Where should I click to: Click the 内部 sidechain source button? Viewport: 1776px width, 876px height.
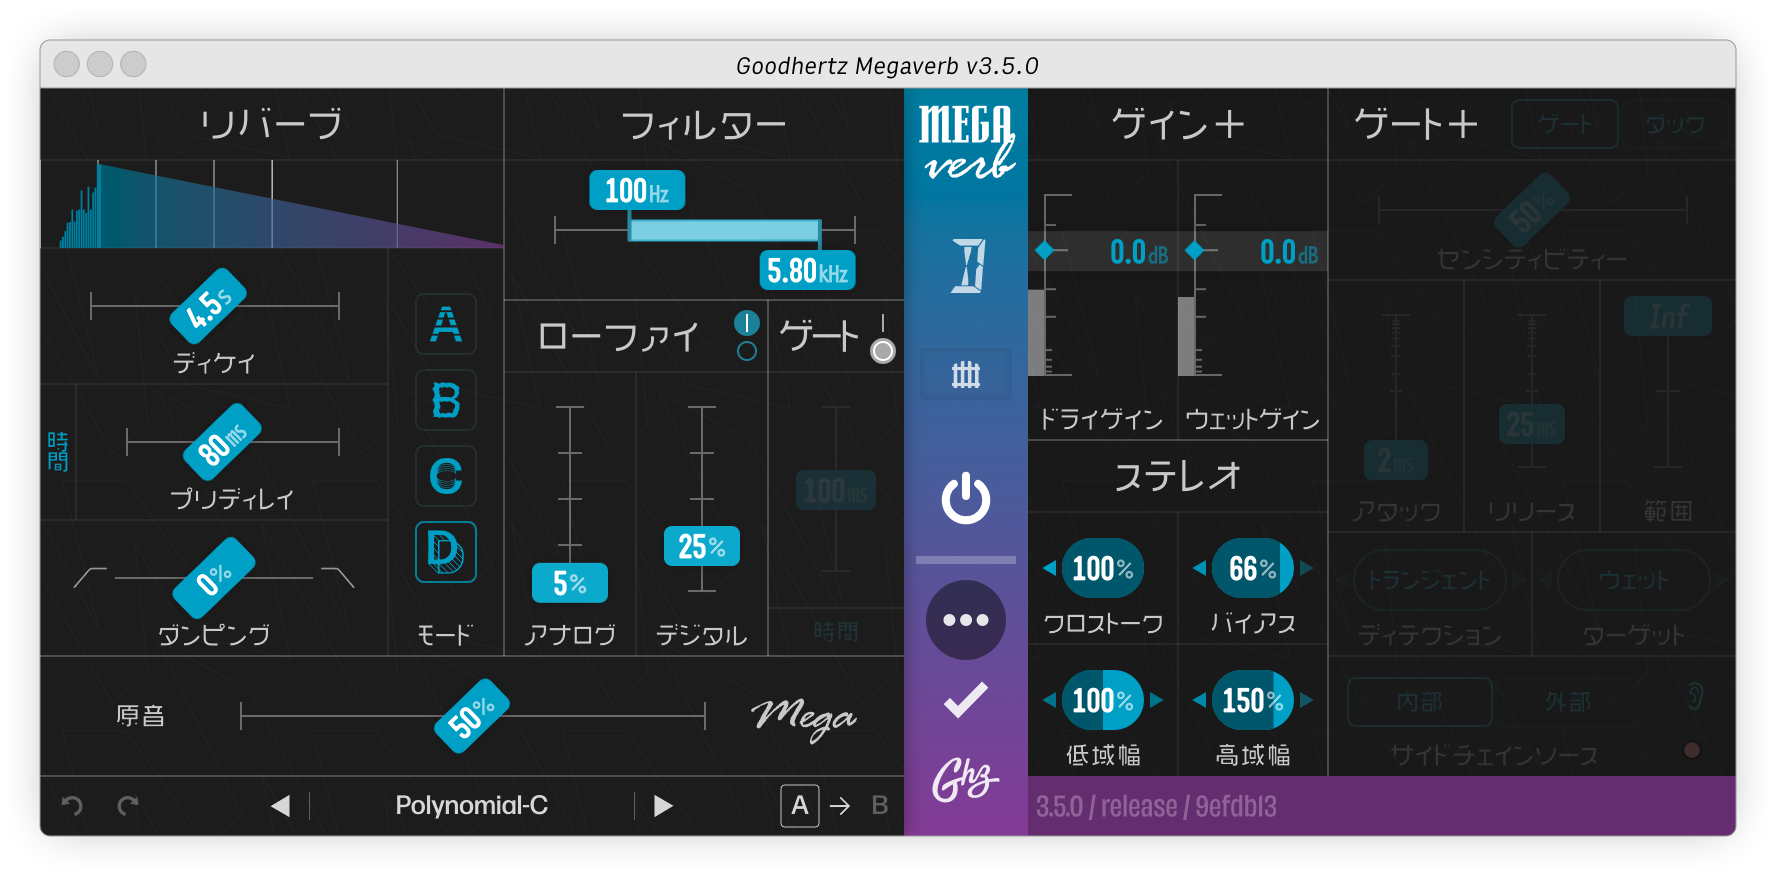pos(1419,702)
